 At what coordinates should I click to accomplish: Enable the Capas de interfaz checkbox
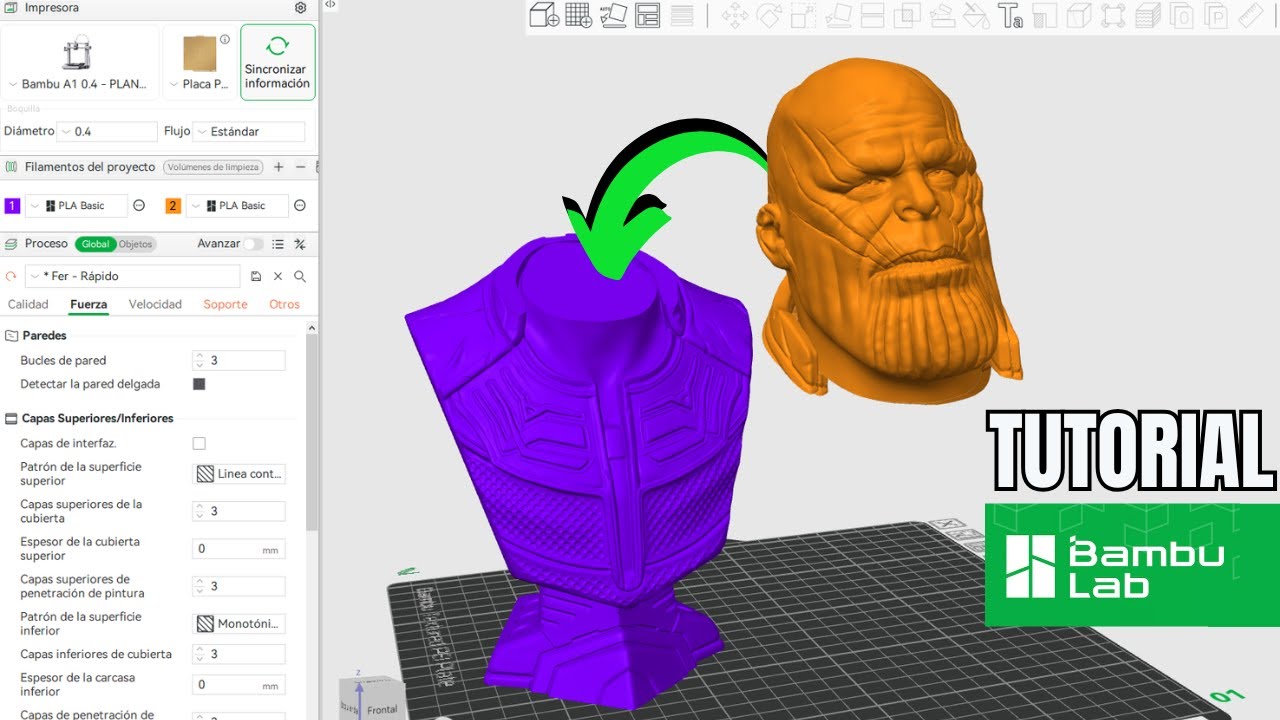(x=199, y=443)
